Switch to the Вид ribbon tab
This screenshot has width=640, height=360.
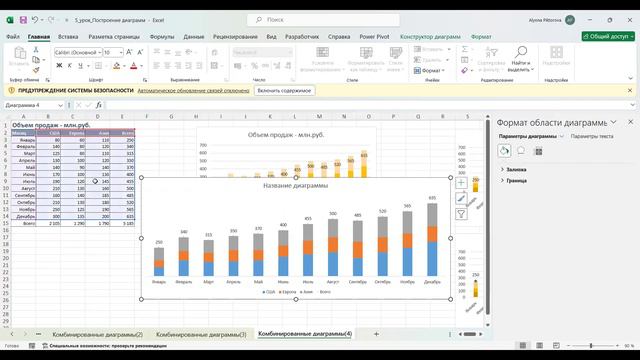pyautogui.click(x=271, y=37)
